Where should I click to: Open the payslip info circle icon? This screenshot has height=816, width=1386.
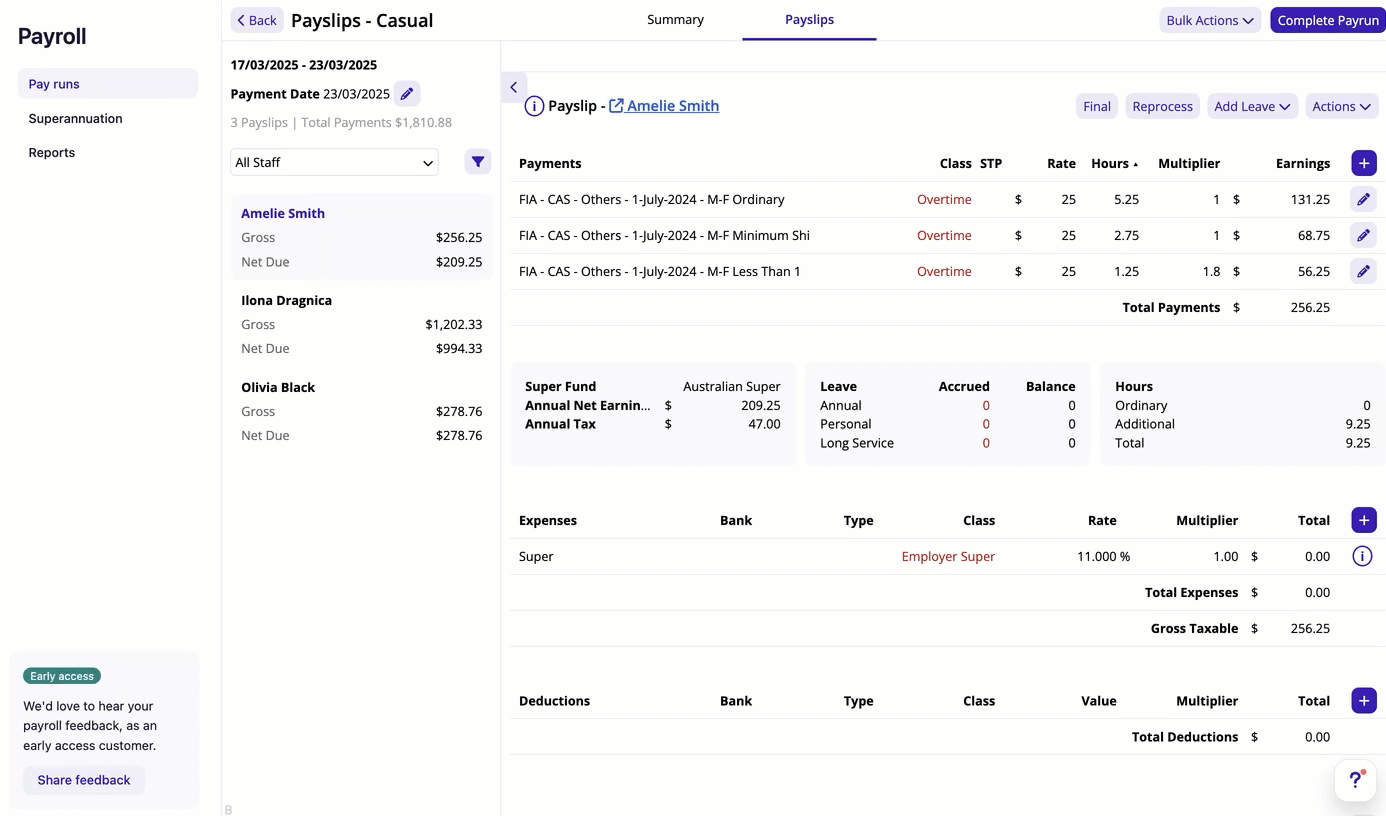click(x=534, y=106)
